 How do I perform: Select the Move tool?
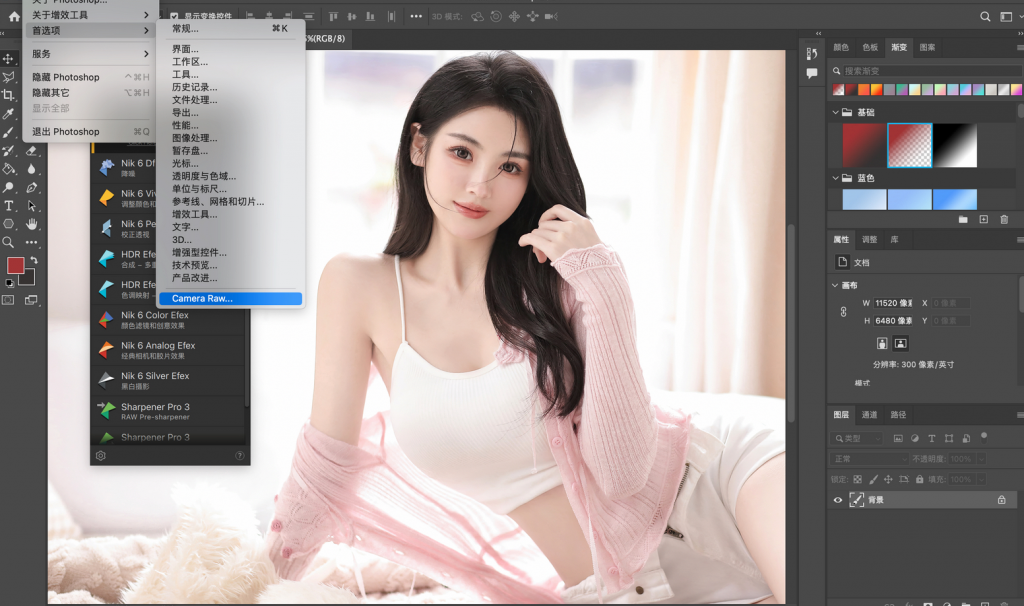coord(9,58)
